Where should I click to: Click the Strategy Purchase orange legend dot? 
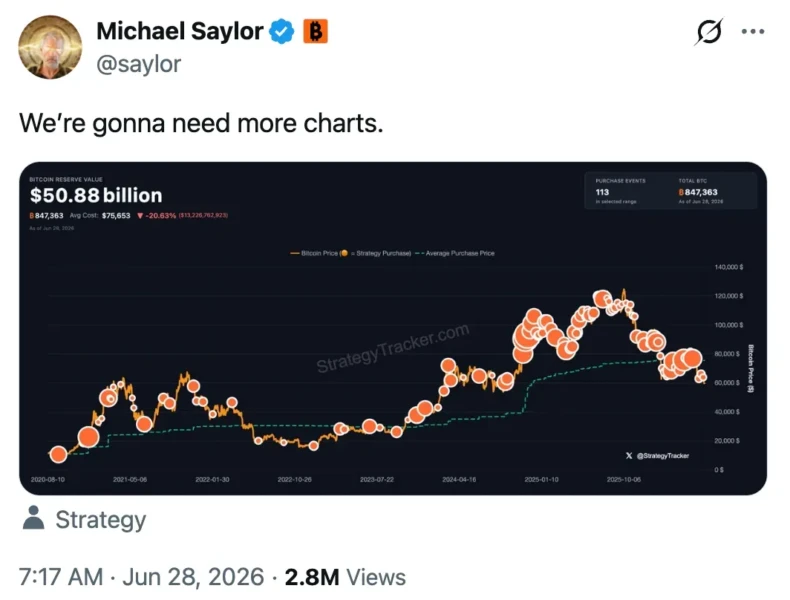[344, 253]
